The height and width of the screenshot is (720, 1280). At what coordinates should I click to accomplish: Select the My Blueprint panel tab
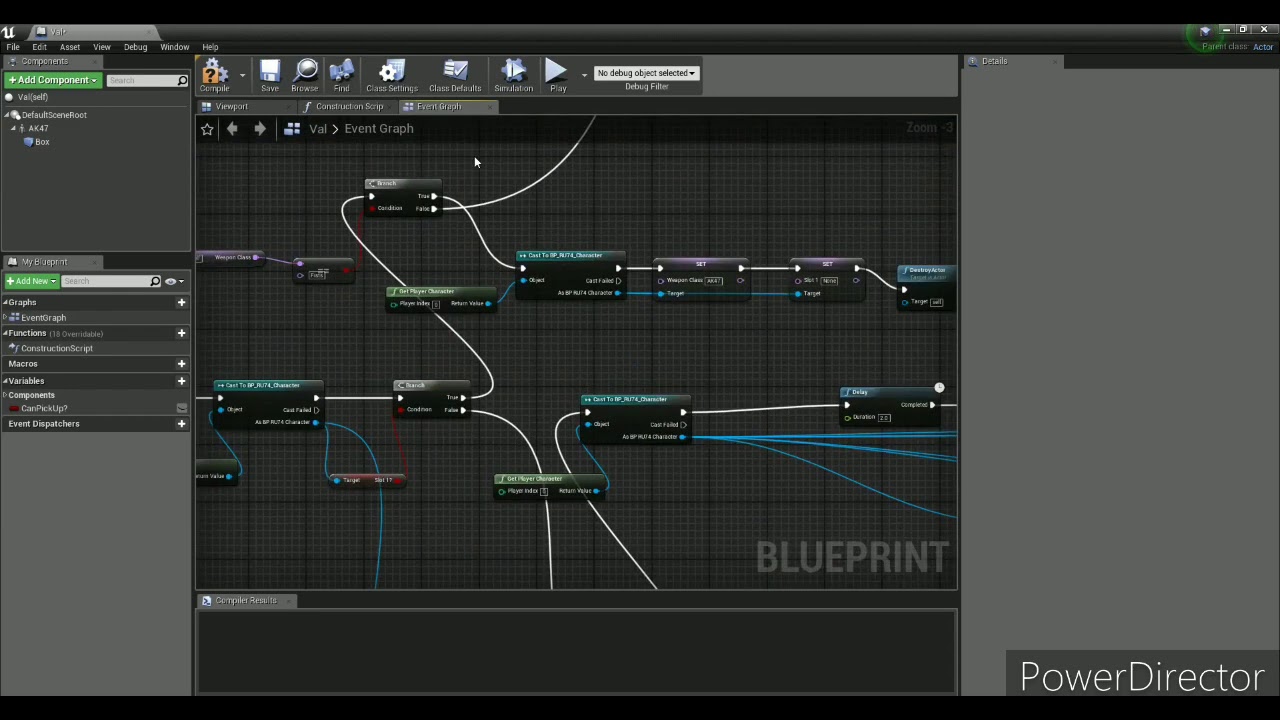coord(44,262)
